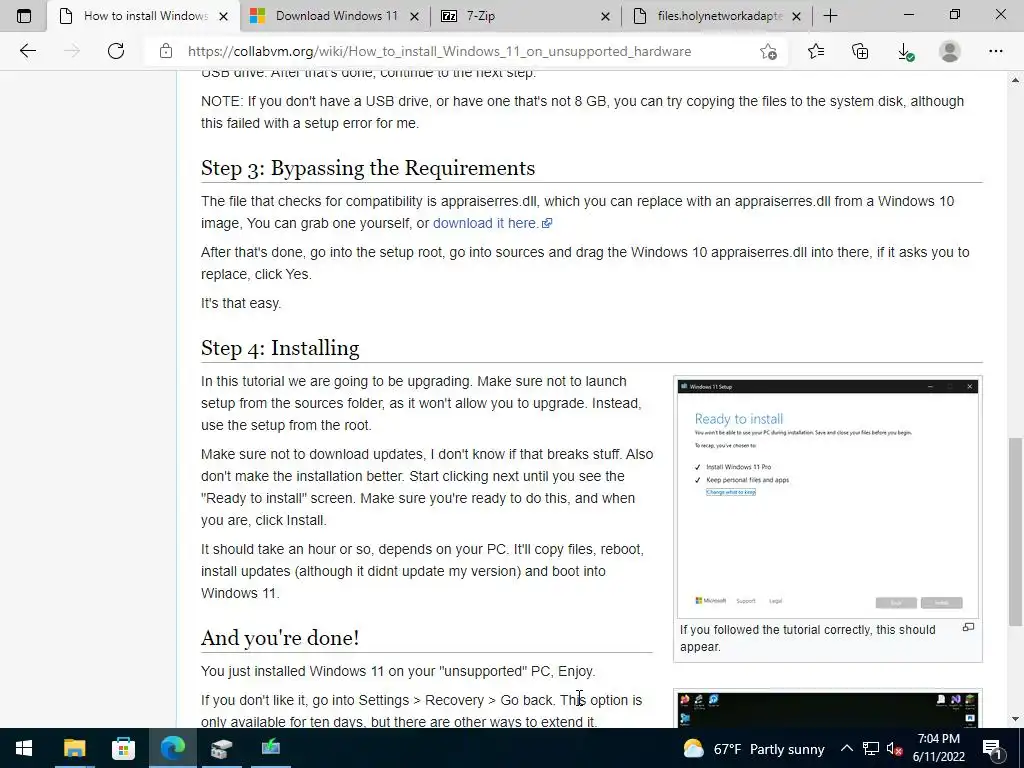Image resolution: width=1024 pixels, height=768 pixels.
Task: Open the Collections panel
Action: point(860,51)
